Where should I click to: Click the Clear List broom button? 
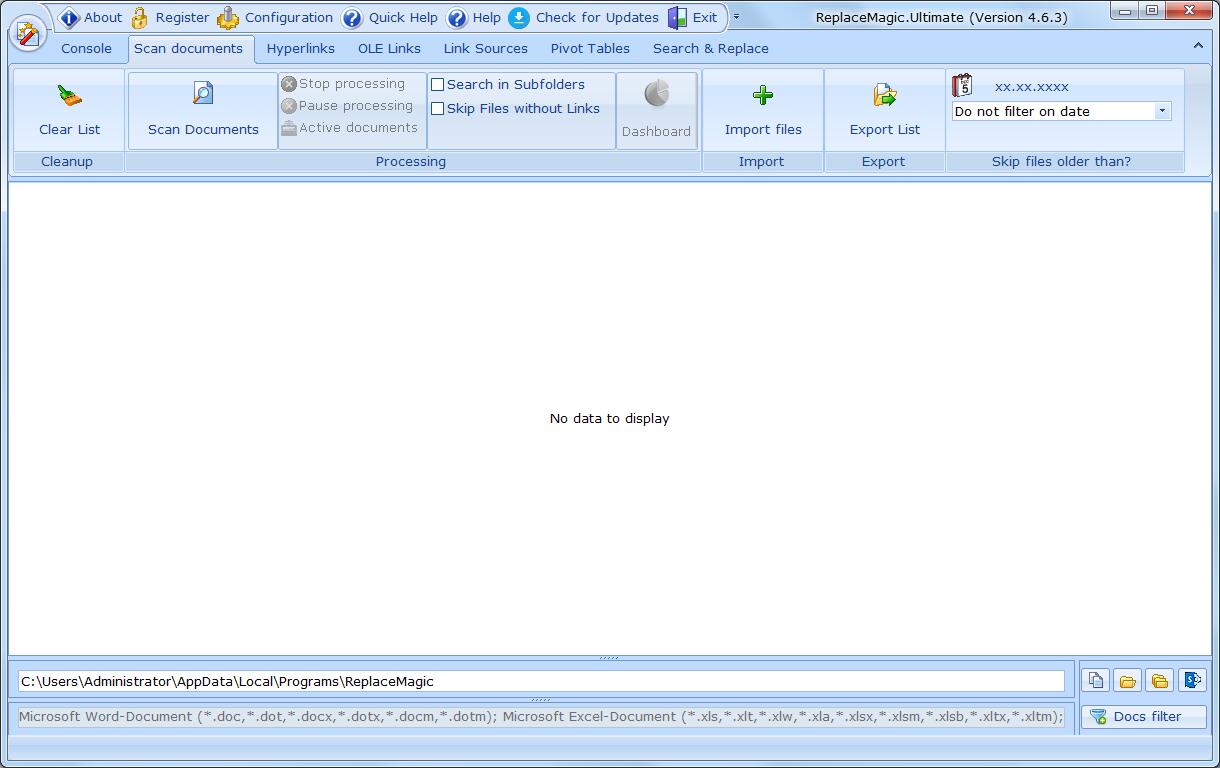pyautogui.click(x=69, y=110)
